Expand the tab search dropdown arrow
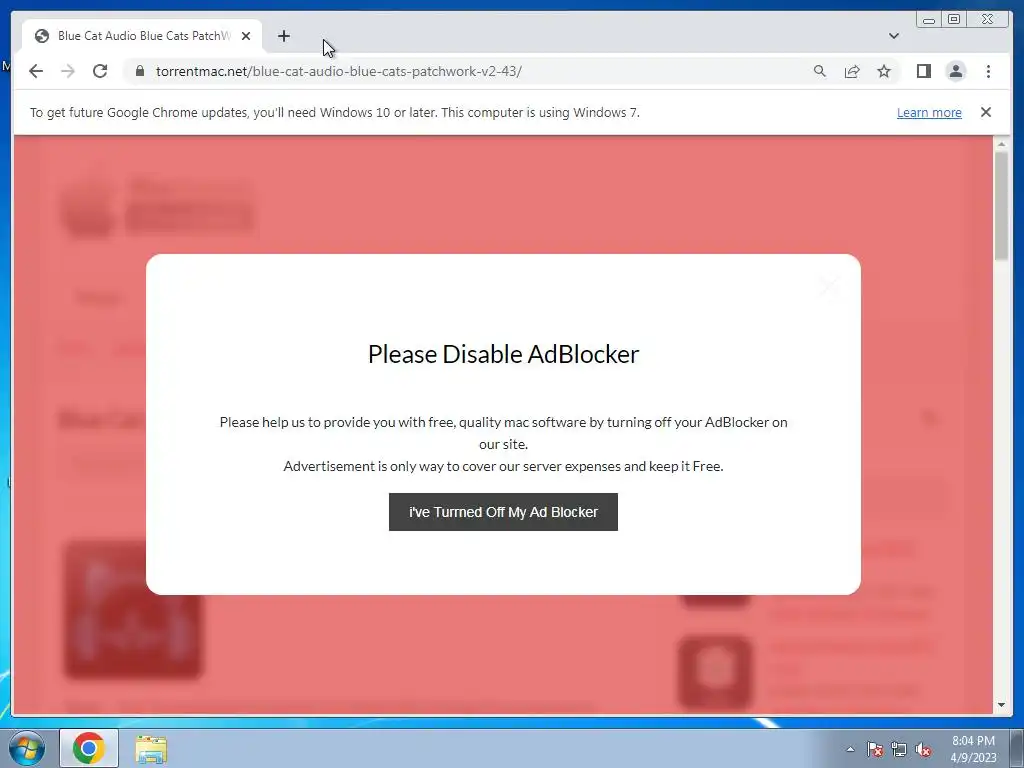The image size is (1024, 768). (x=893, y=36)
